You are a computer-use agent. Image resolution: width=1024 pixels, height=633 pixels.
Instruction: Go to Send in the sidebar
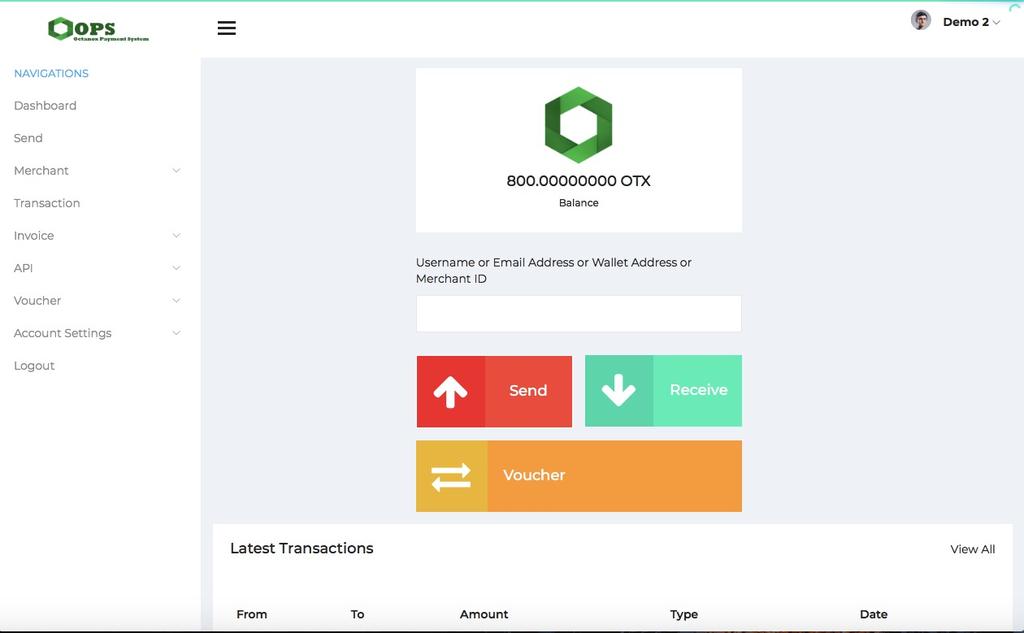tap(28, 138)
